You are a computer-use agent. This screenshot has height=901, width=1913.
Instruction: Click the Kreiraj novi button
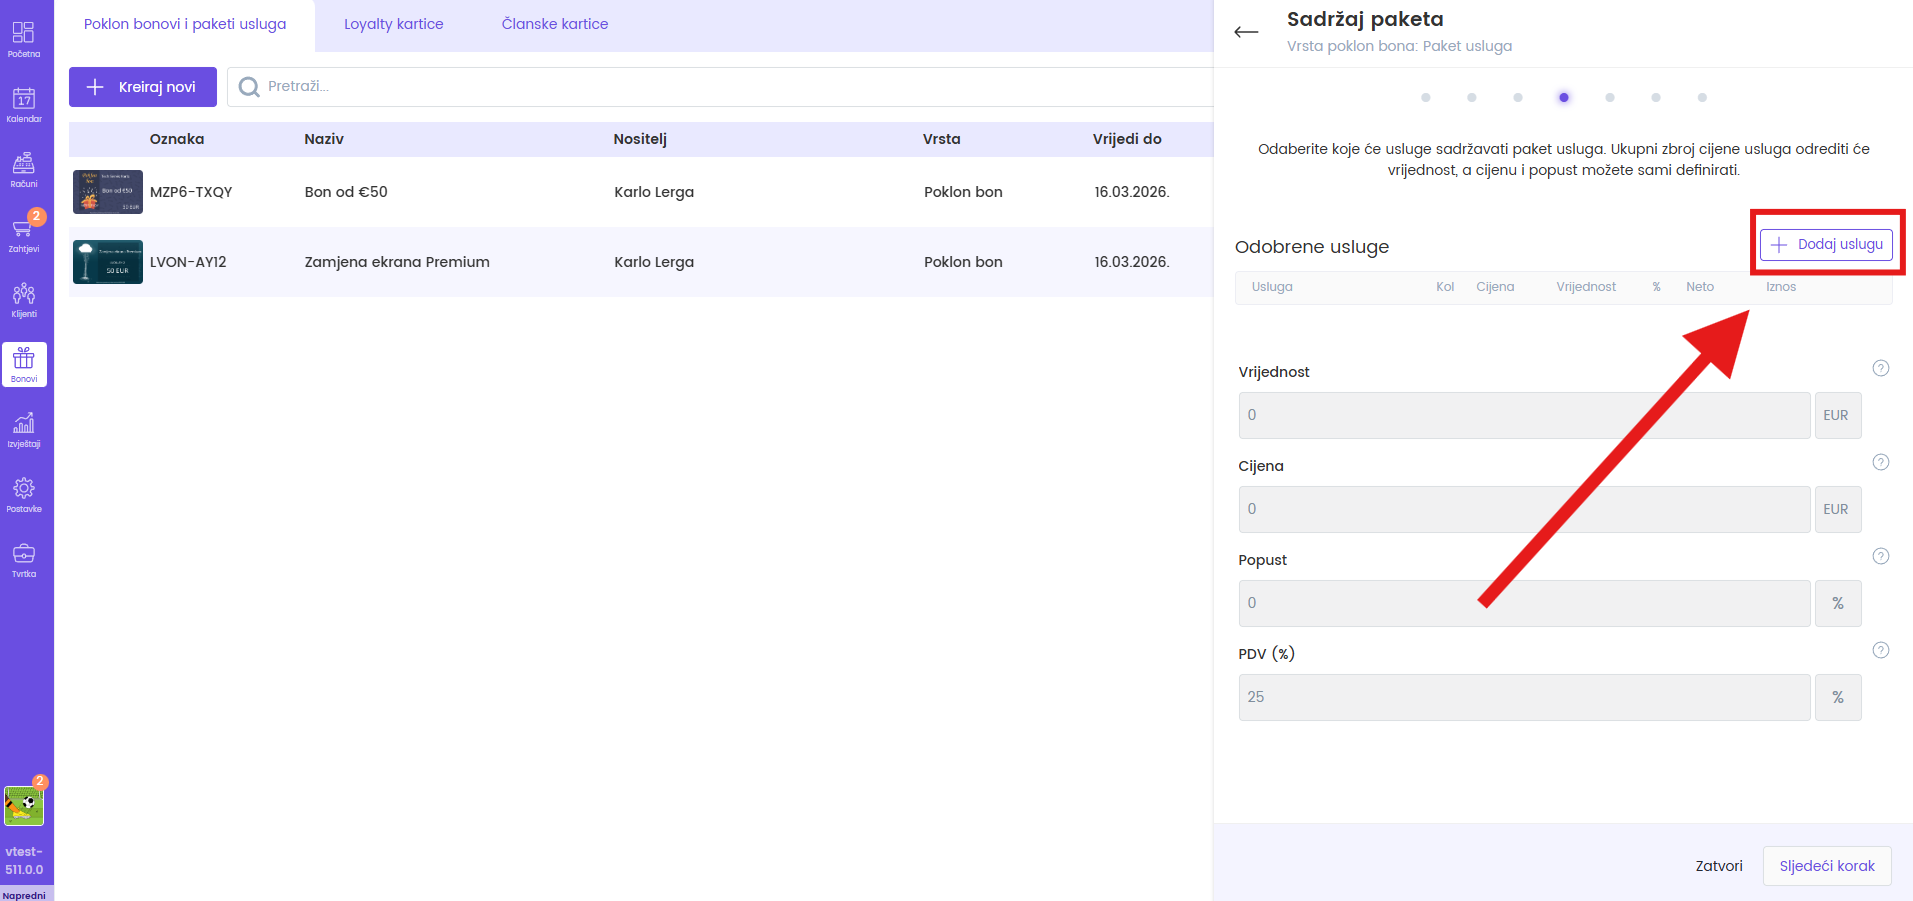tap(142, 87)
